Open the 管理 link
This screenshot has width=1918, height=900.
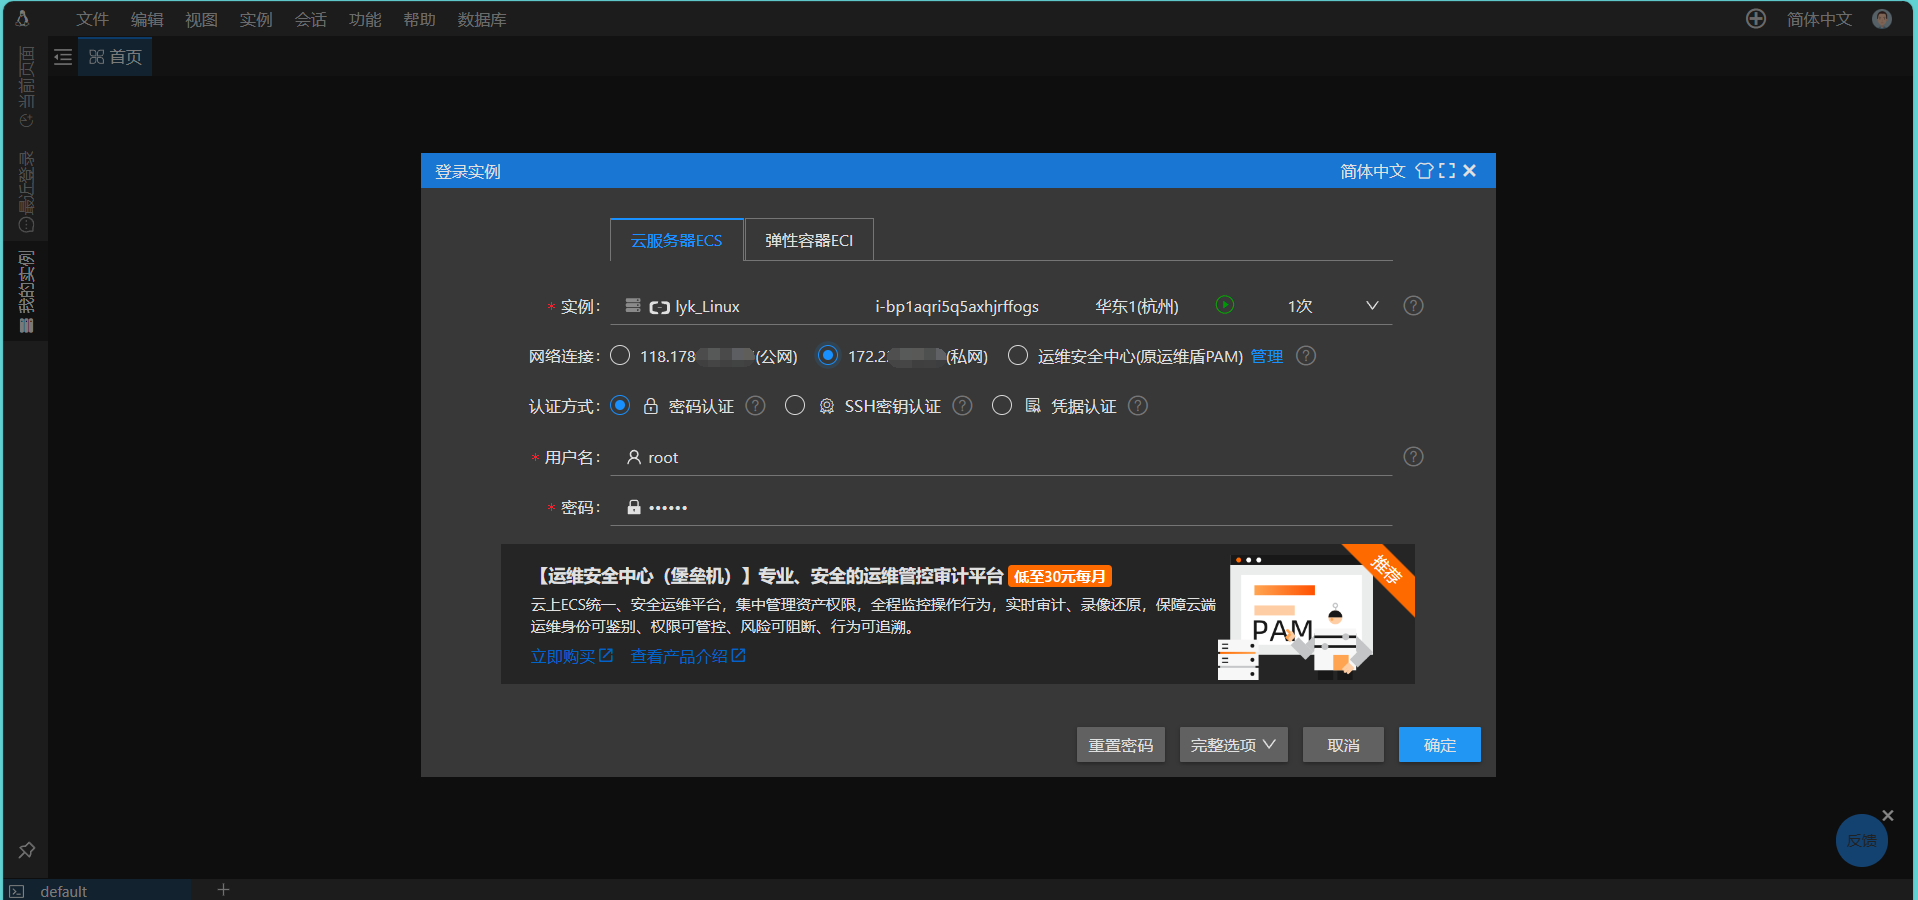tap(1267, 356)
